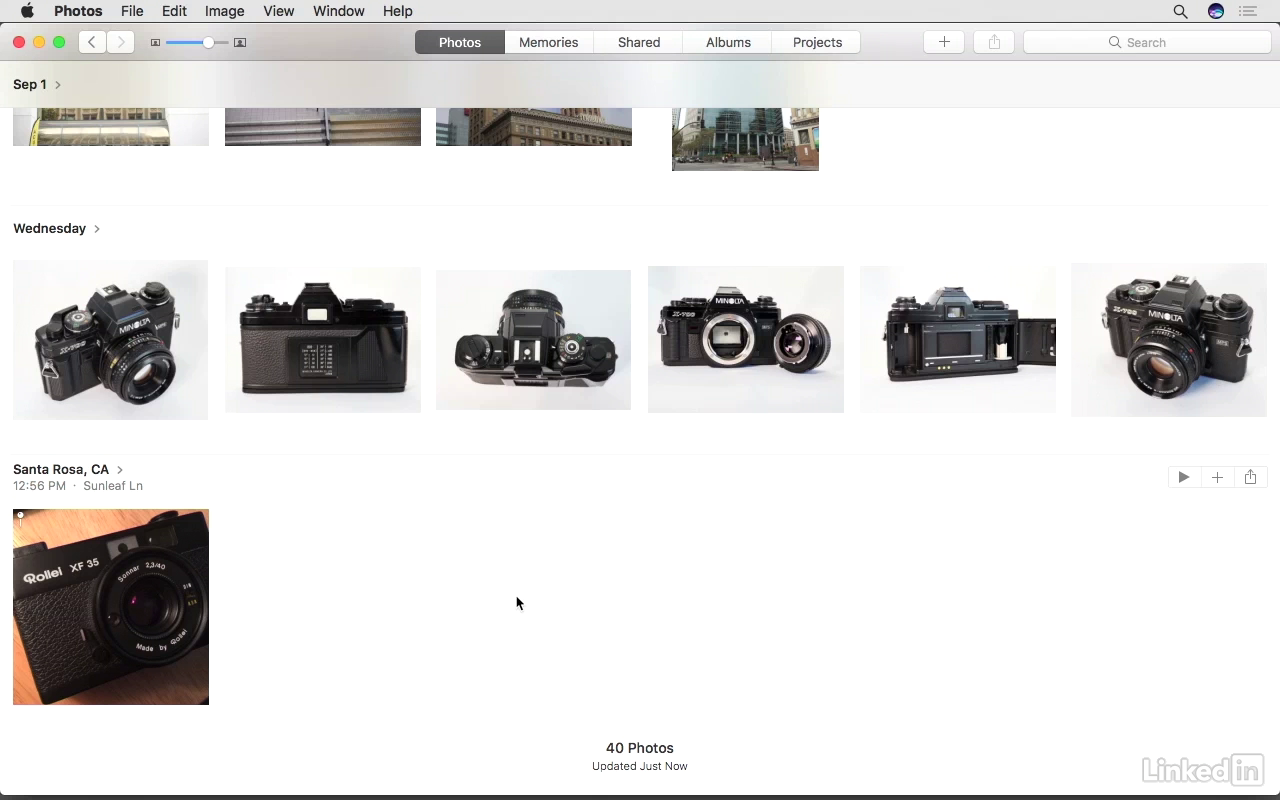The image size is (1280, 800).
Task: Select the Rollei XF 35 photo
Action: (111, 607)
